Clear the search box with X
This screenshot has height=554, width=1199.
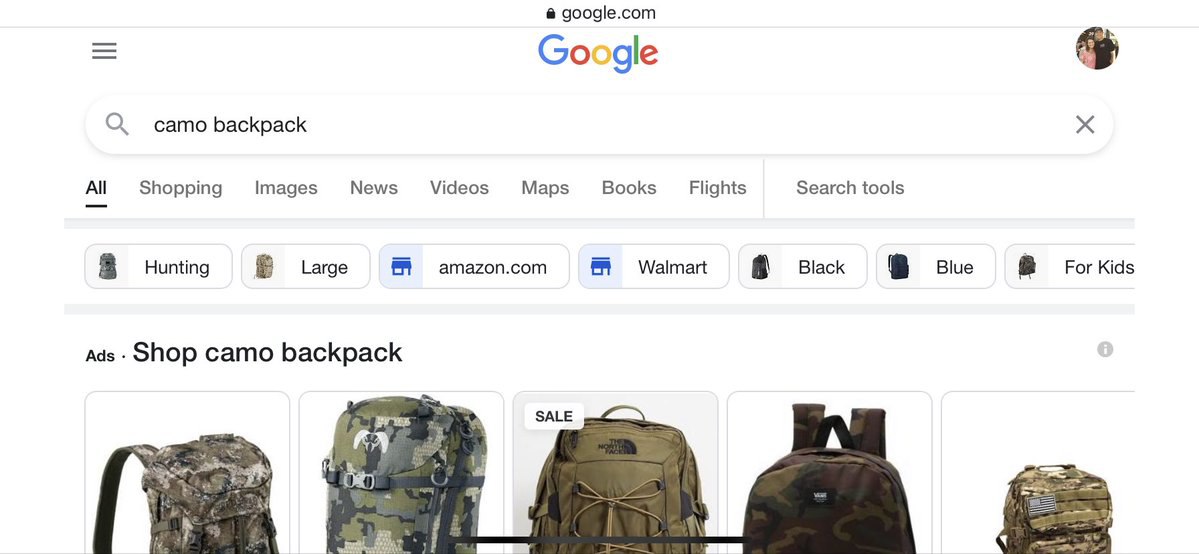click(1084, 125)
